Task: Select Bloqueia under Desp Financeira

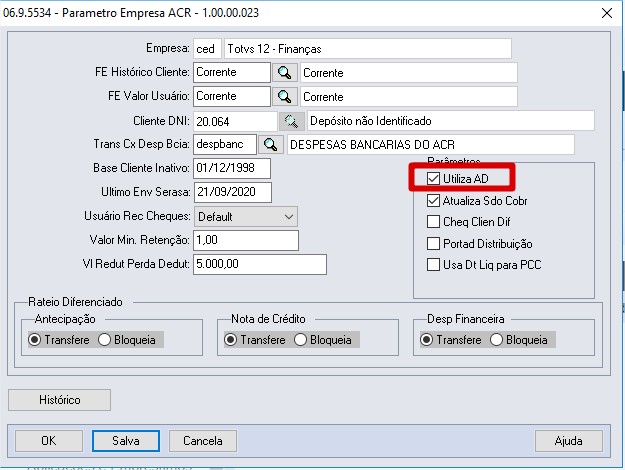Action: click(496, 340)
